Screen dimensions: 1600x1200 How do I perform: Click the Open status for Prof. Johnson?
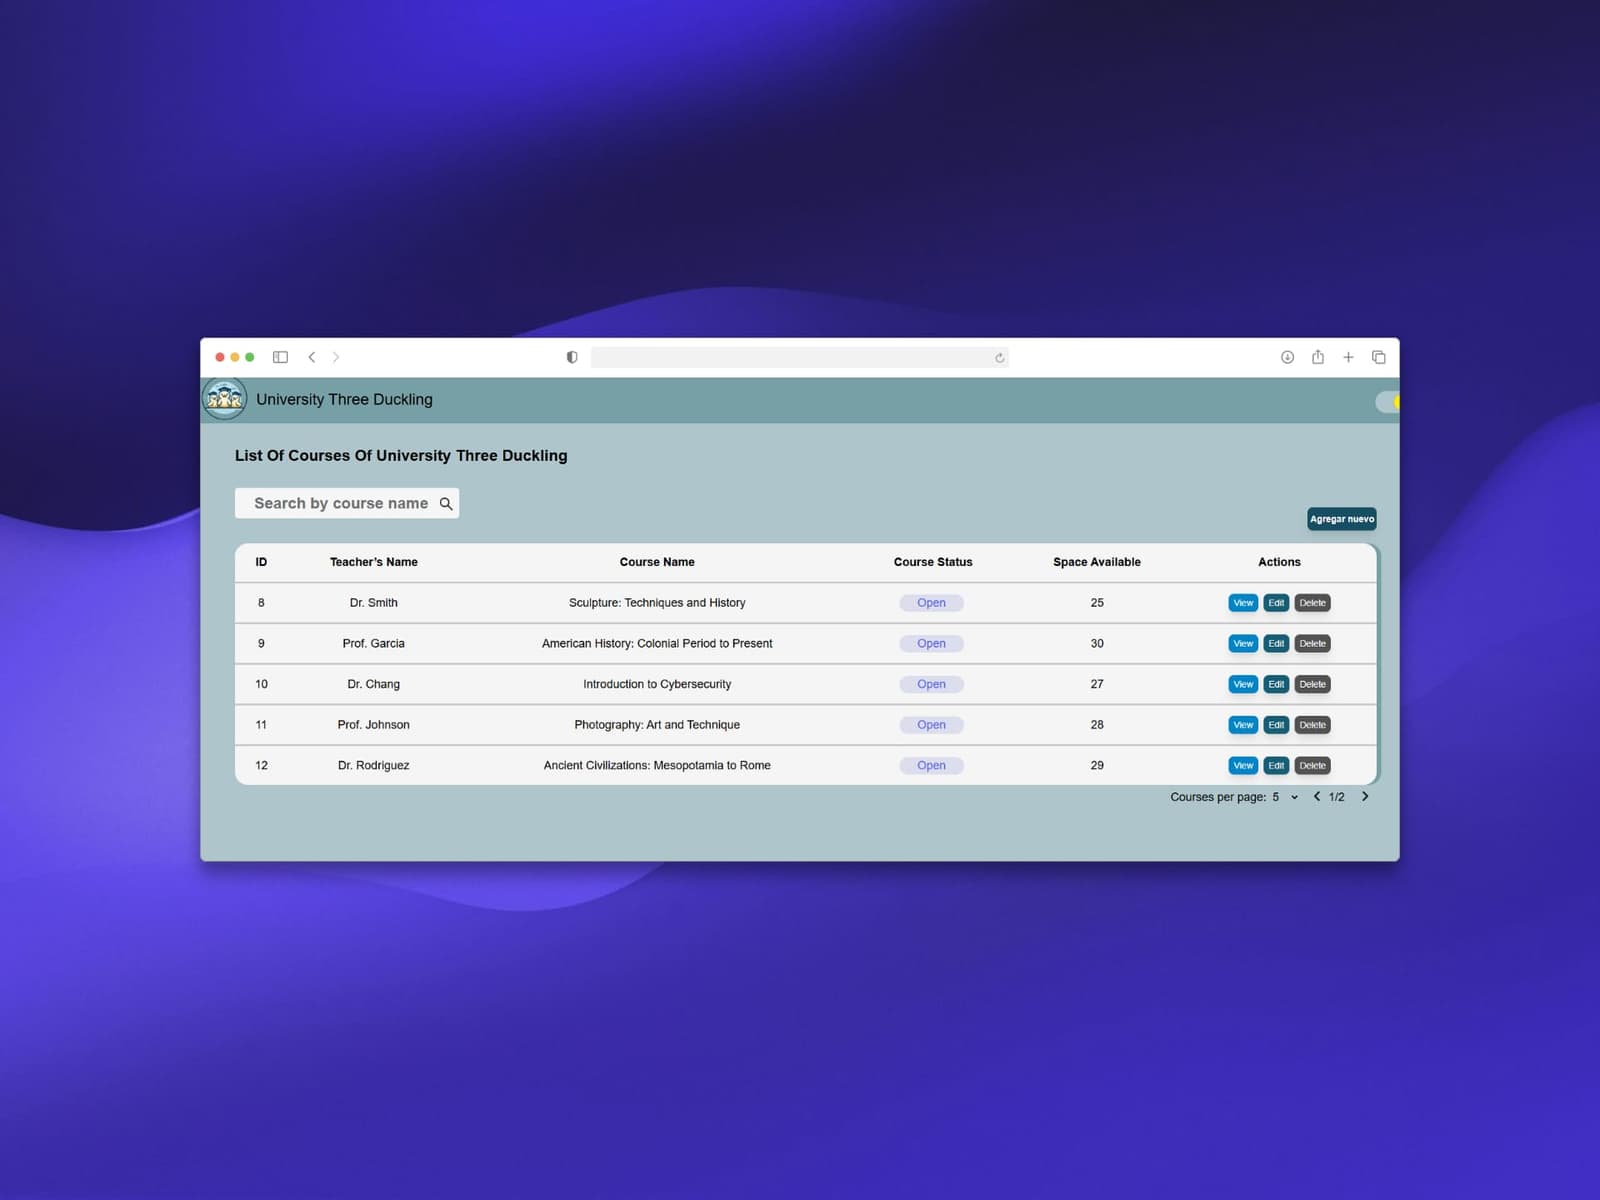(x=931, y=725)
